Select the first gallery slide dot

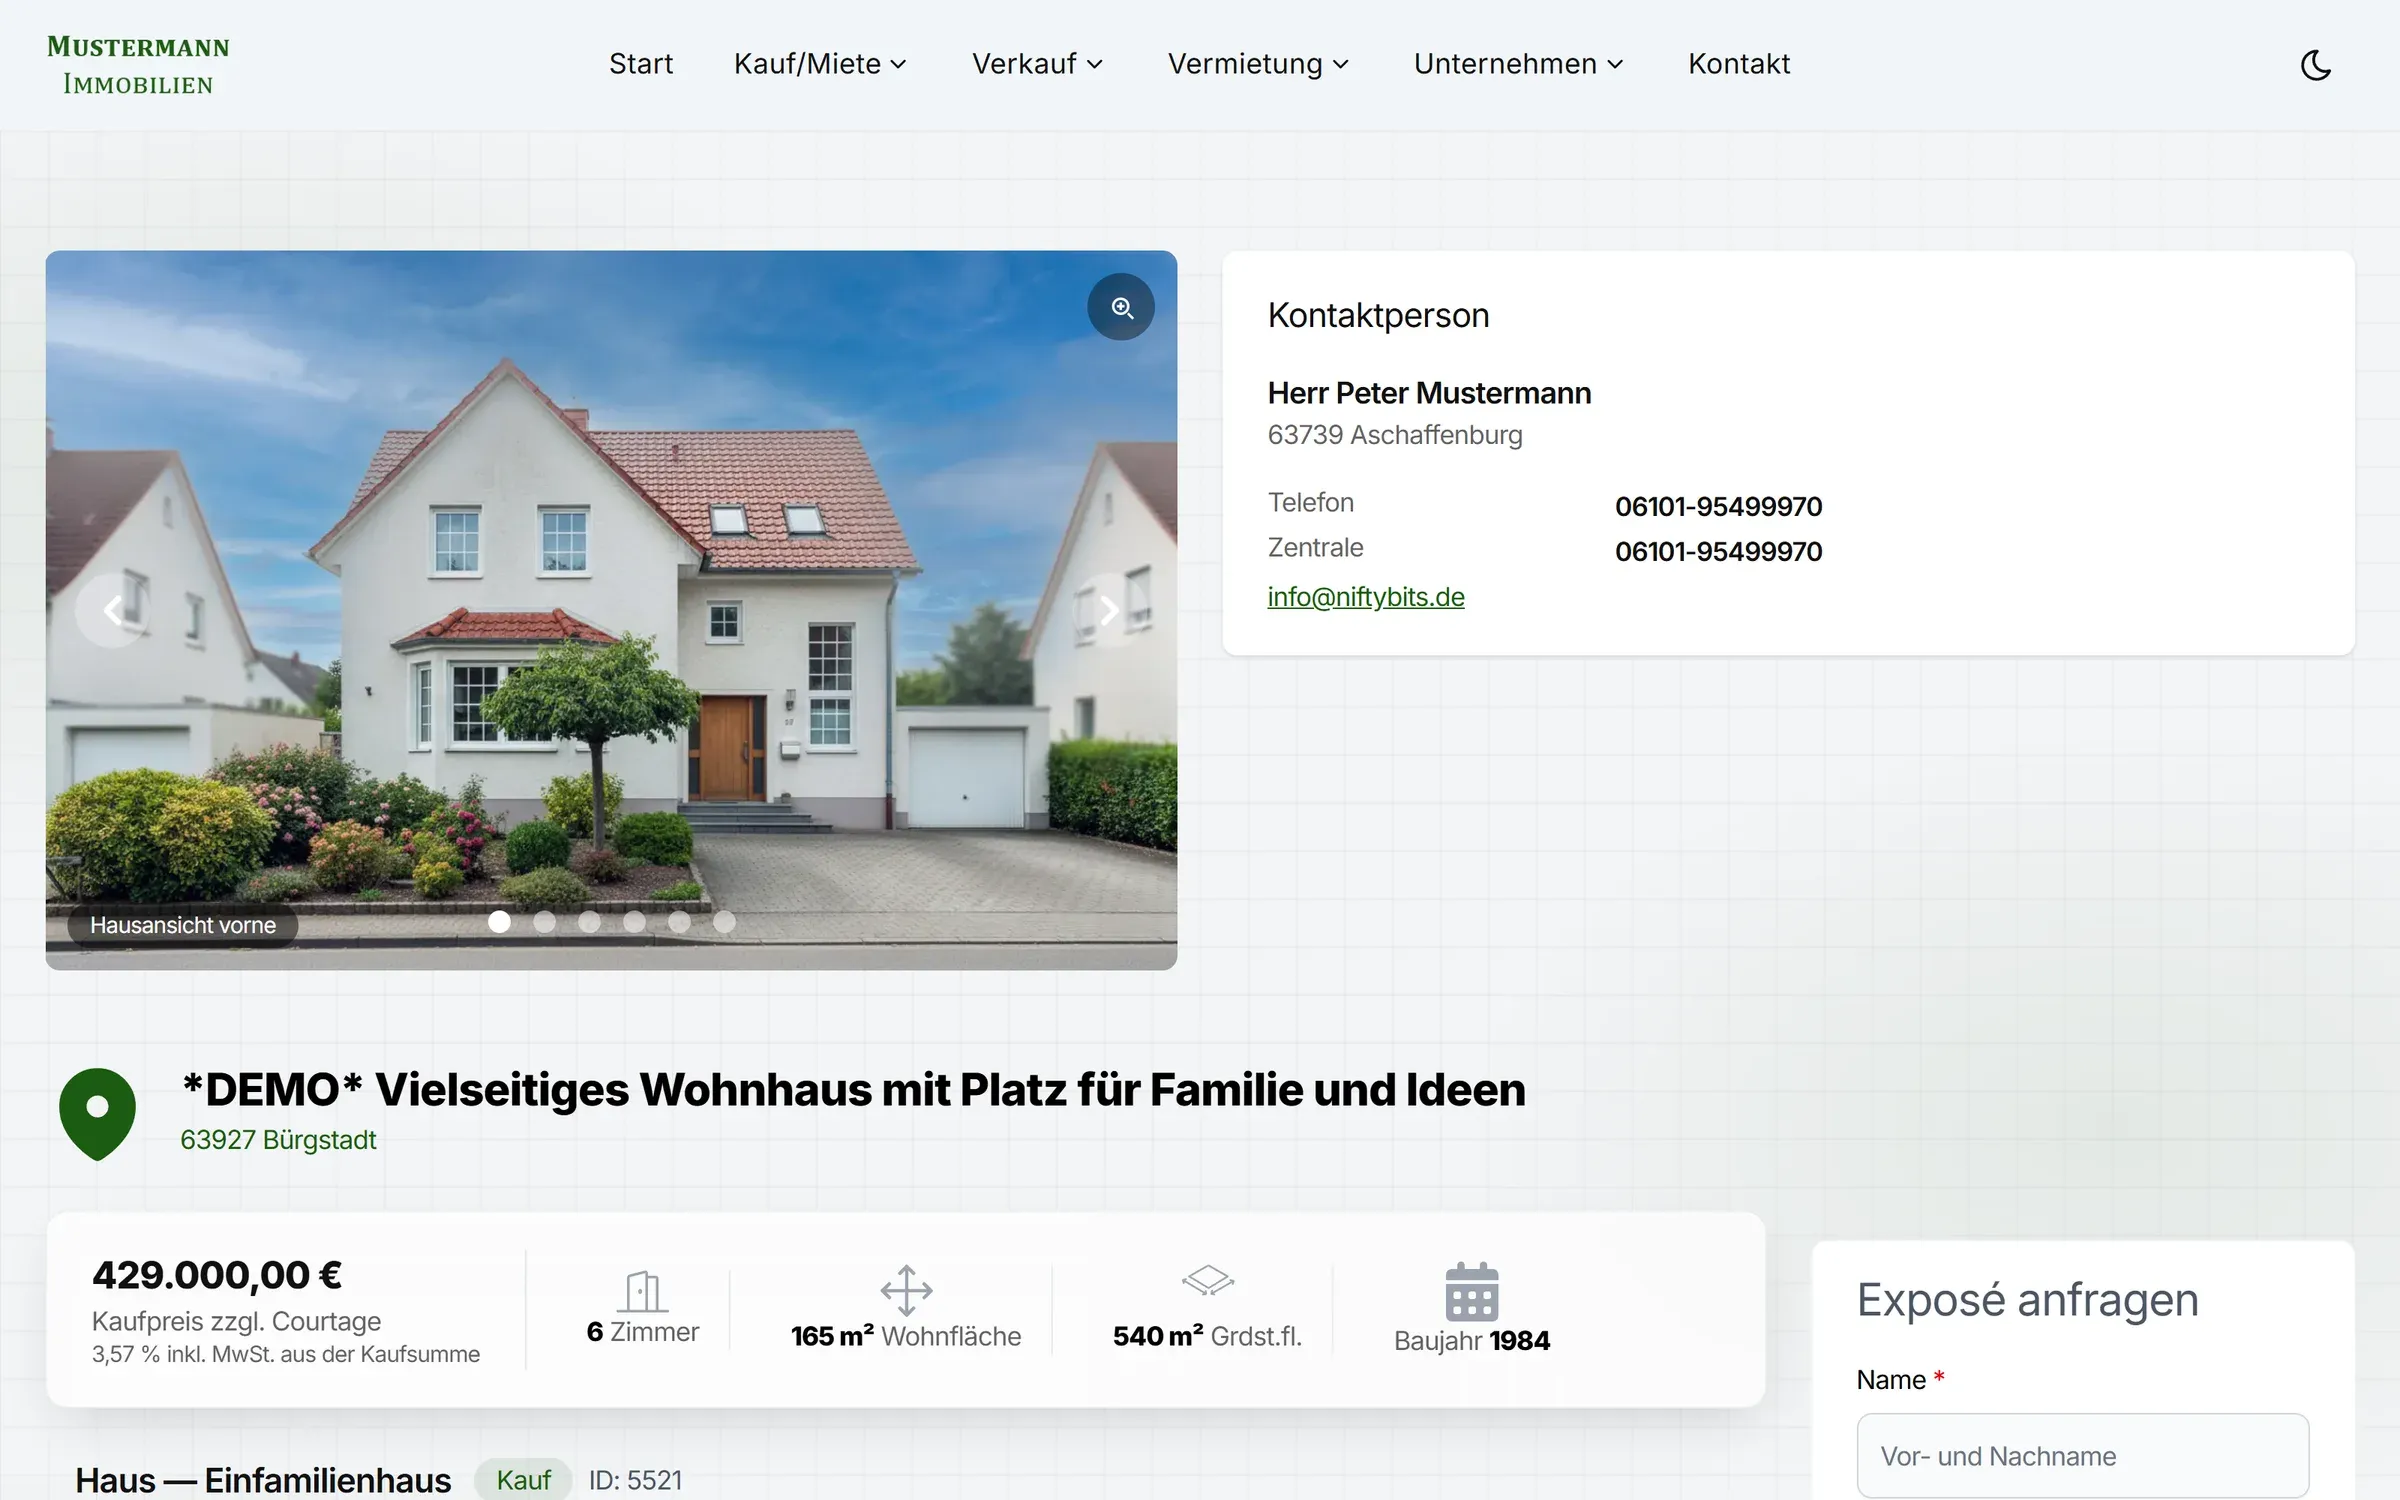click(499, 922)
